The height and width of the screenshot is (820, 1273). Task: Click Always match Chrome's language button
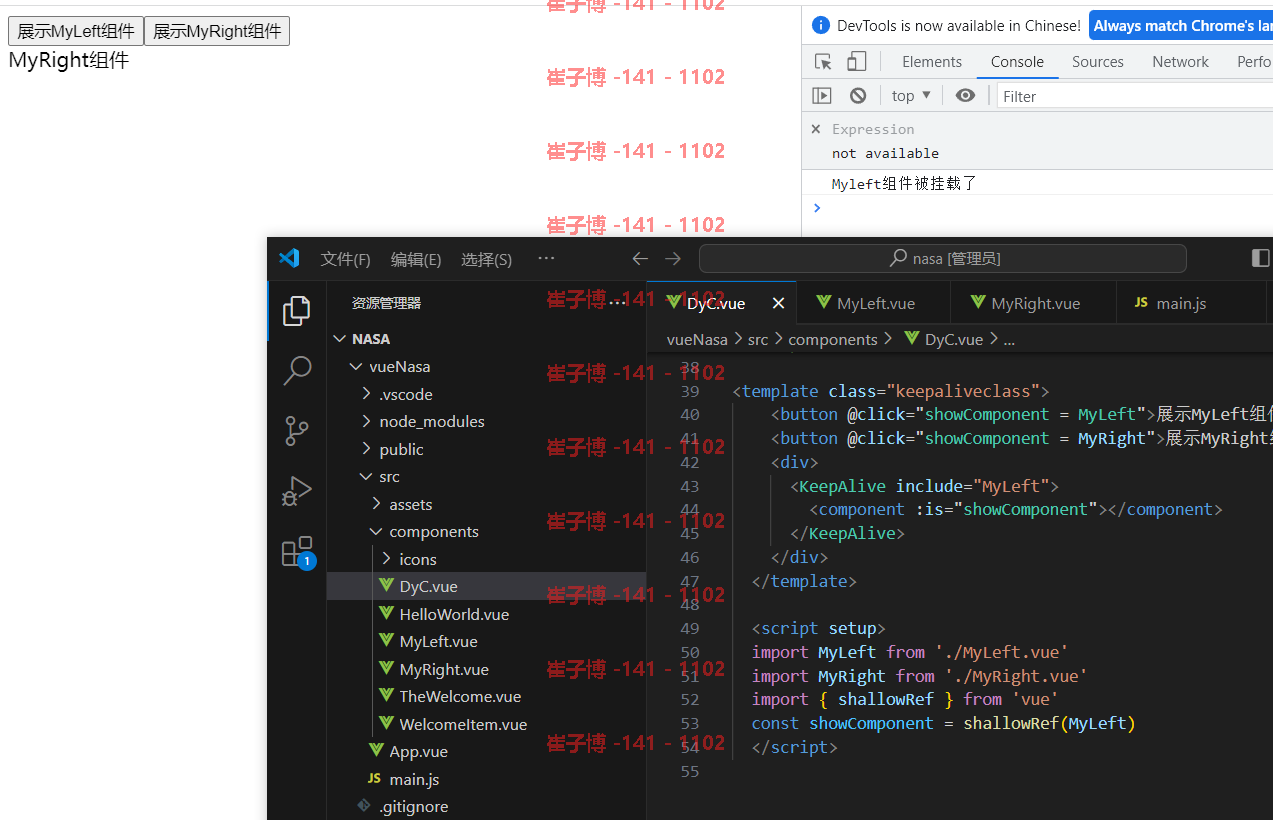1181,26
